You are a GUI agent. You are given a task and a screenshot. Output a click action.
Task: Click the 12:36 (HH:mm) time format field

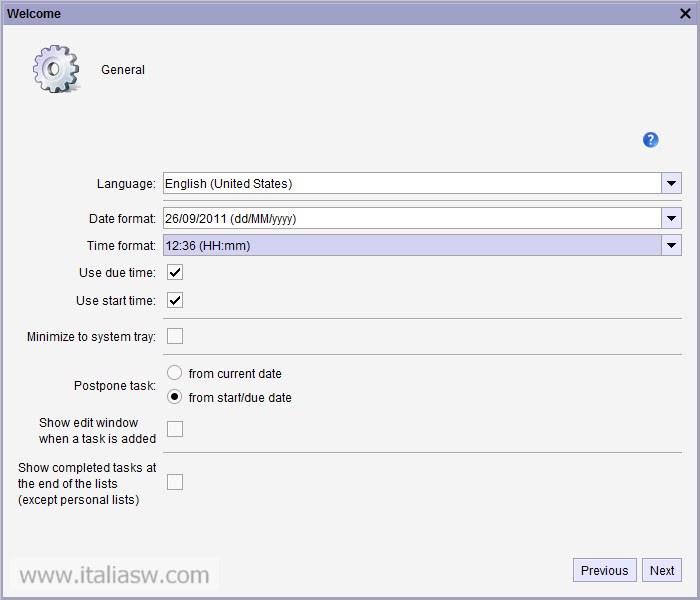pyautogui.click(x=410, y=246)
